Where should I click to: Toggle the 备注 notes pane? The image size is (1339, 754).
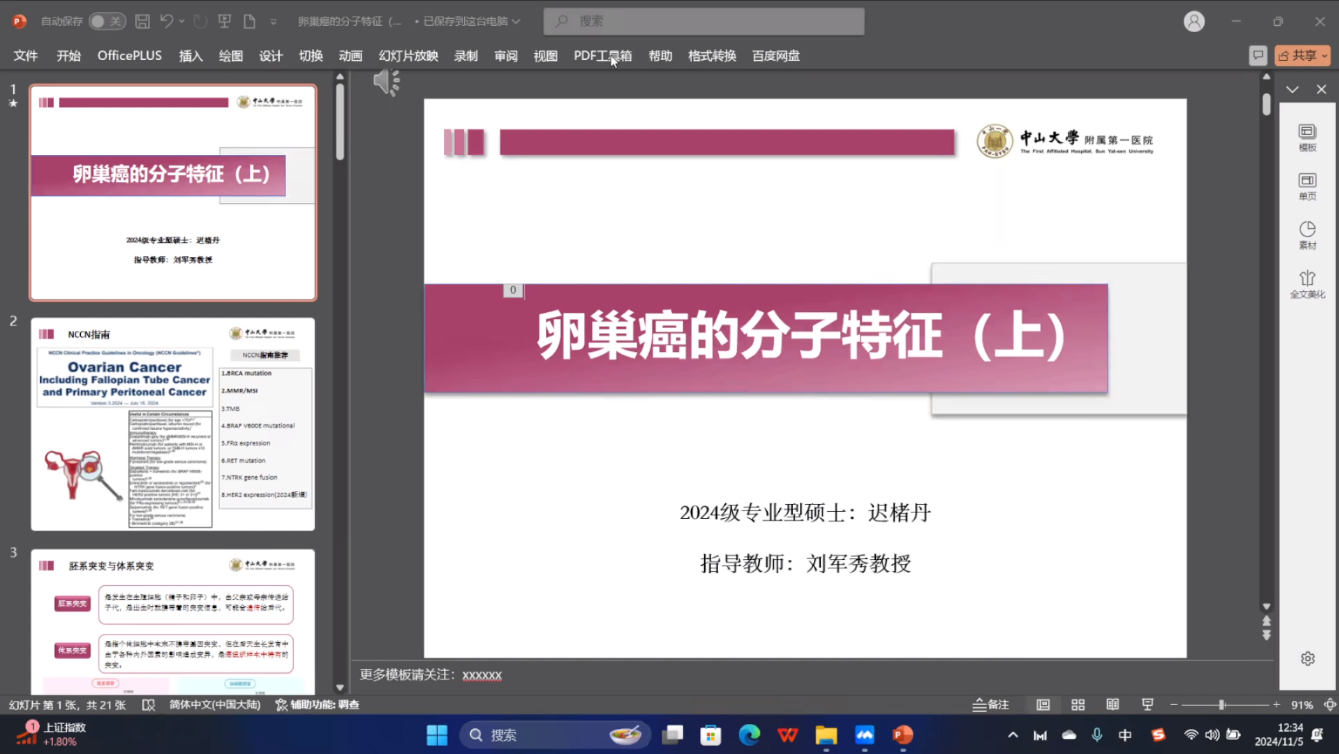click(991, 705)
